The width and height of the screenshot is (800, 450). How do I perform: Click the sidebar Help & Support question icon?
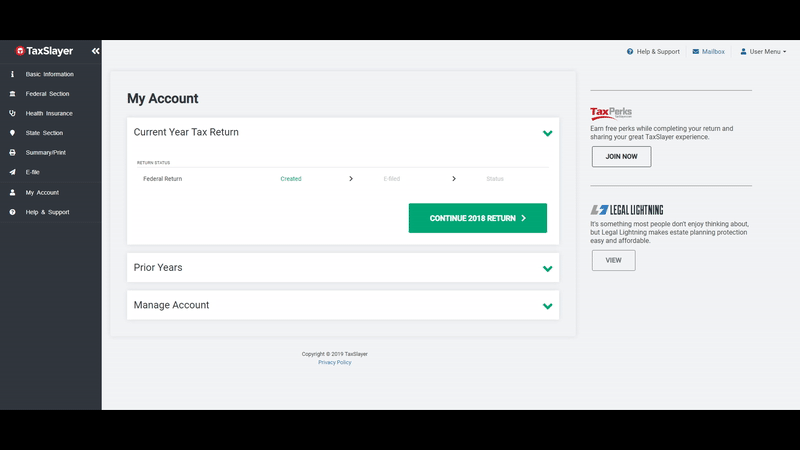12,212
